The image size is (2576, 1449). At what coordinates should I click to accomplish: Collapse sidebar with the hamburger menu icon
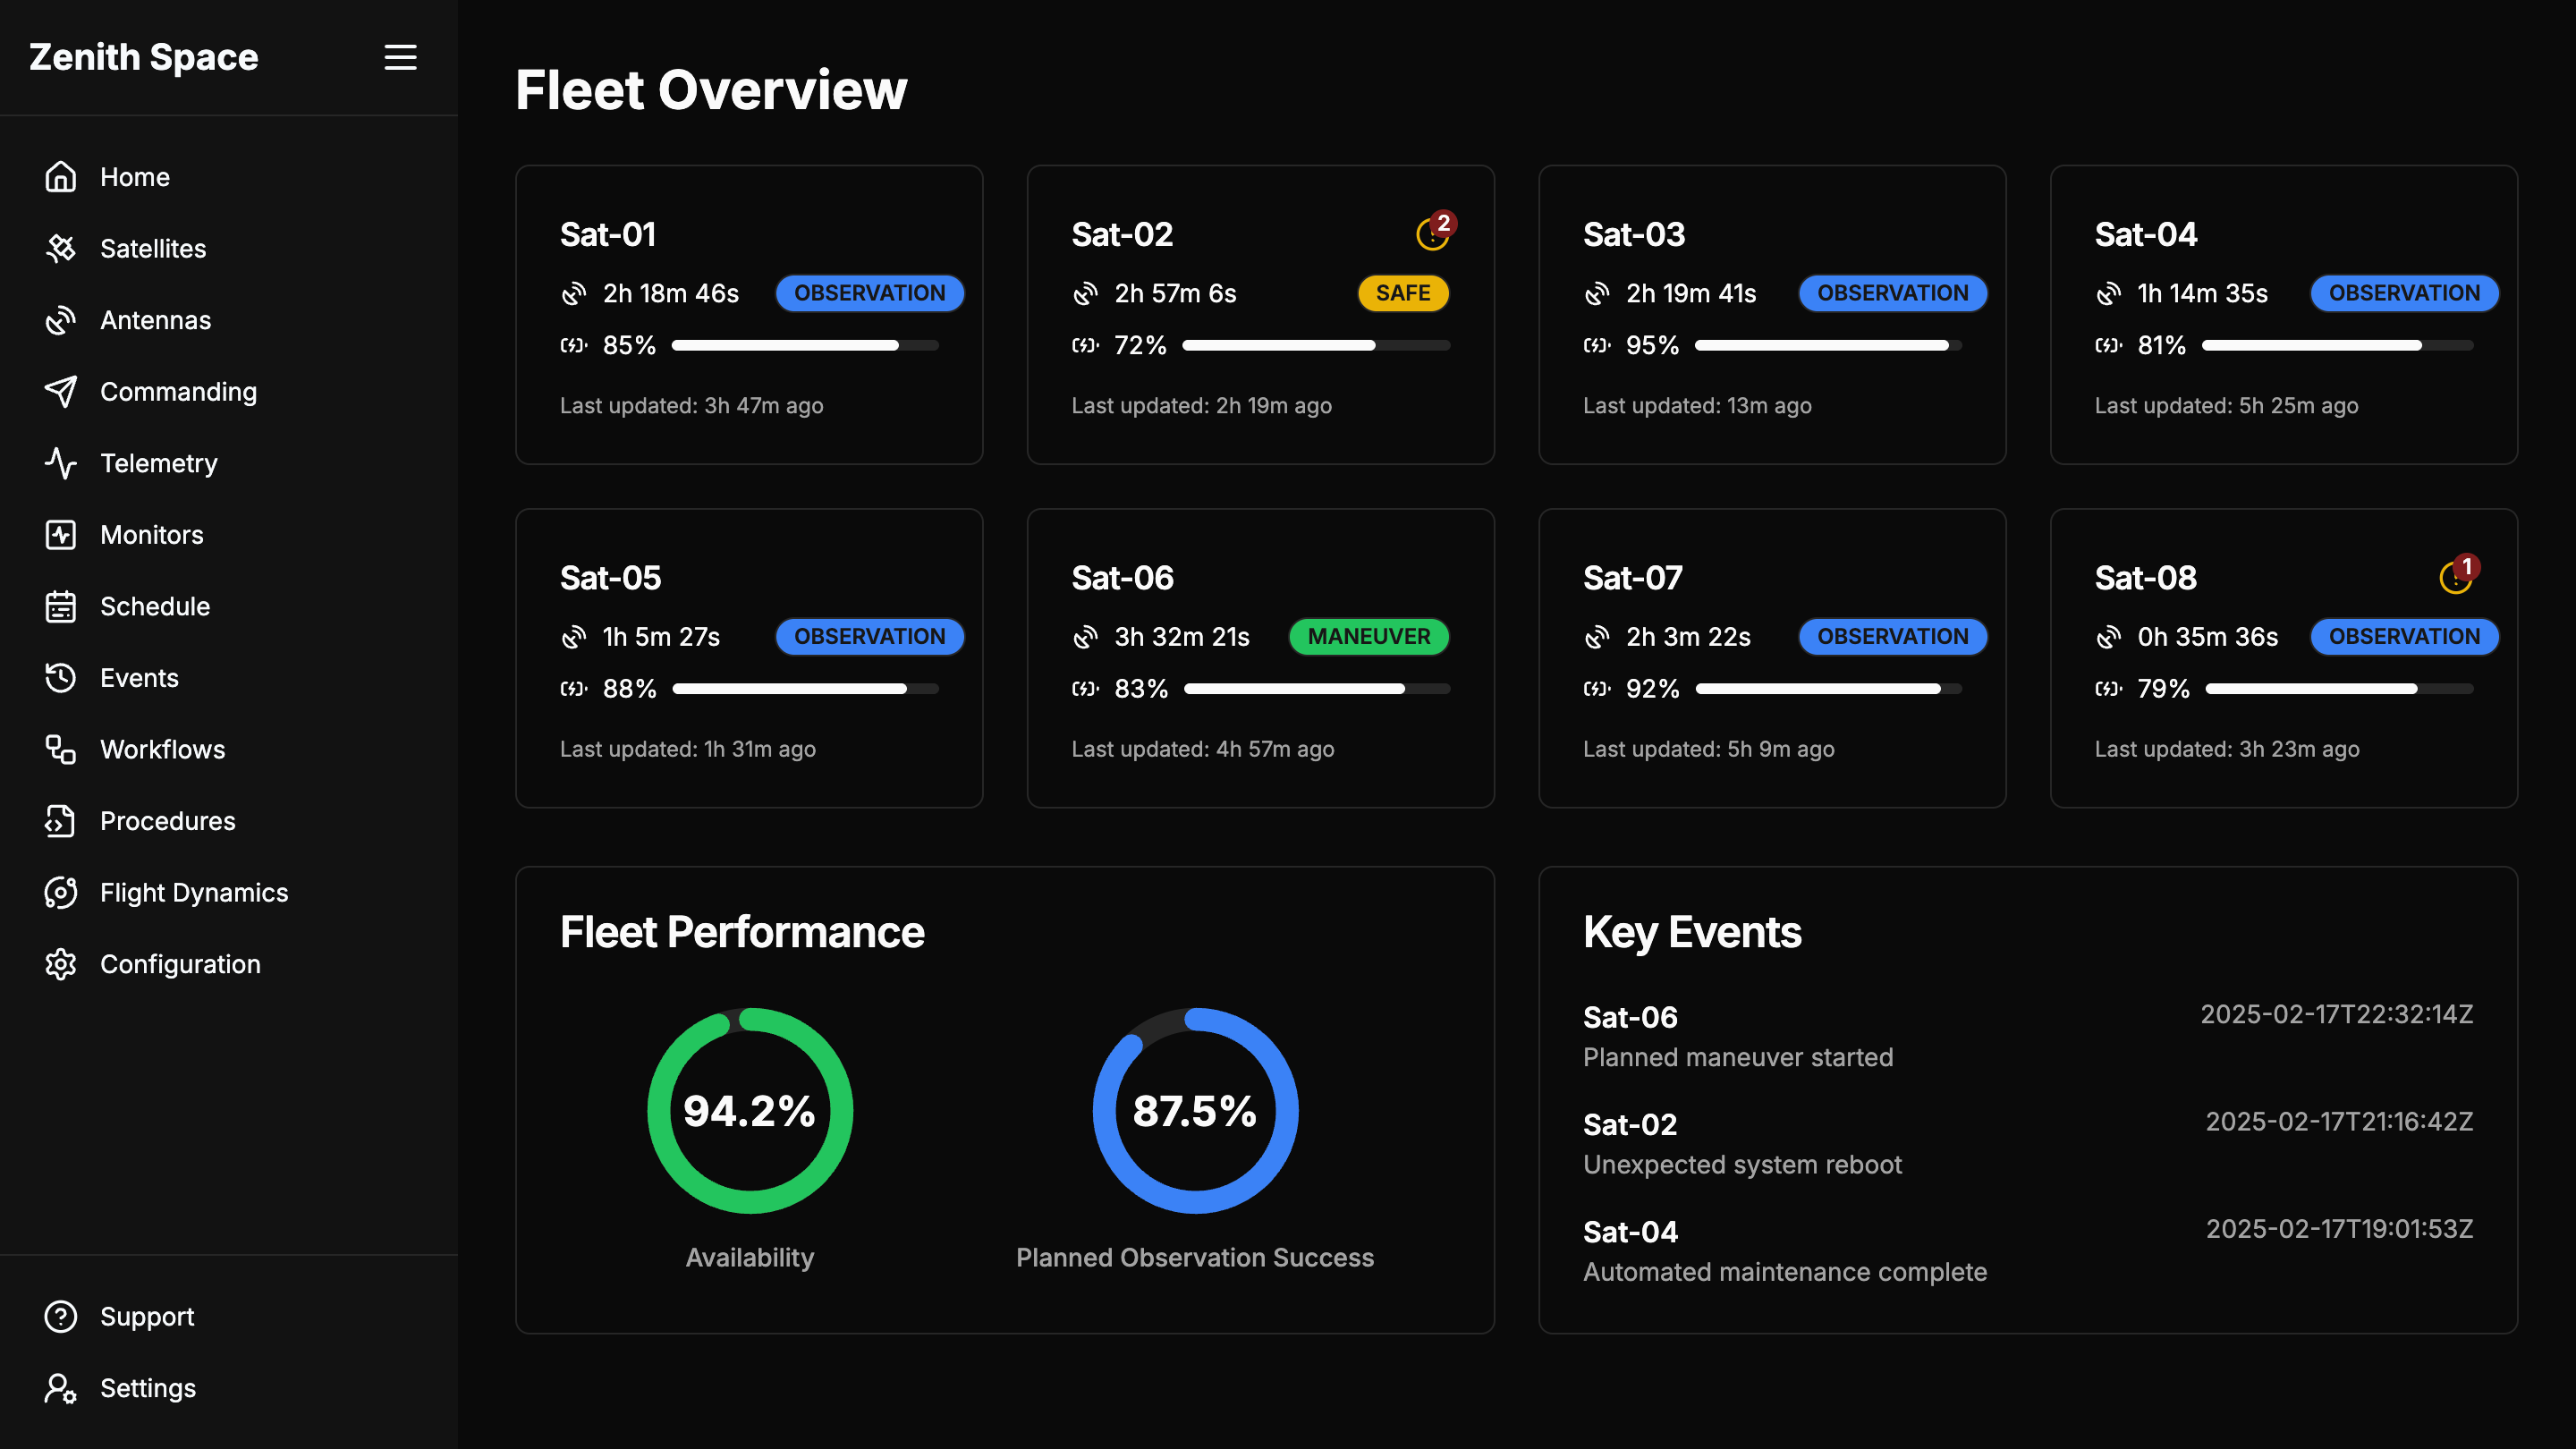pyautogui.click(x=400, y=57)
